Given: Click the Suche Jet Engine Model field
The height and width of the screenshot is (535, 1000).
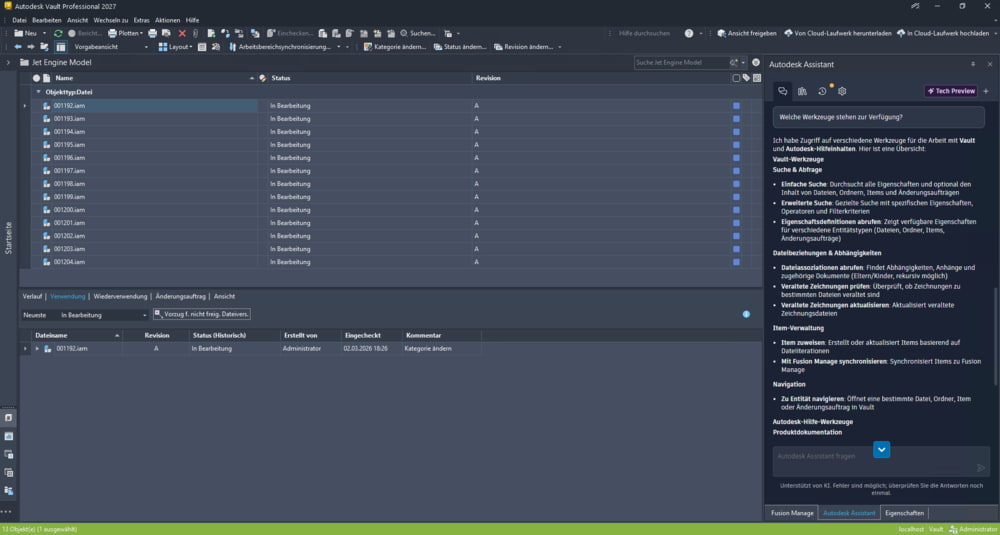Looking at the screenshot, I should point(682,62).
